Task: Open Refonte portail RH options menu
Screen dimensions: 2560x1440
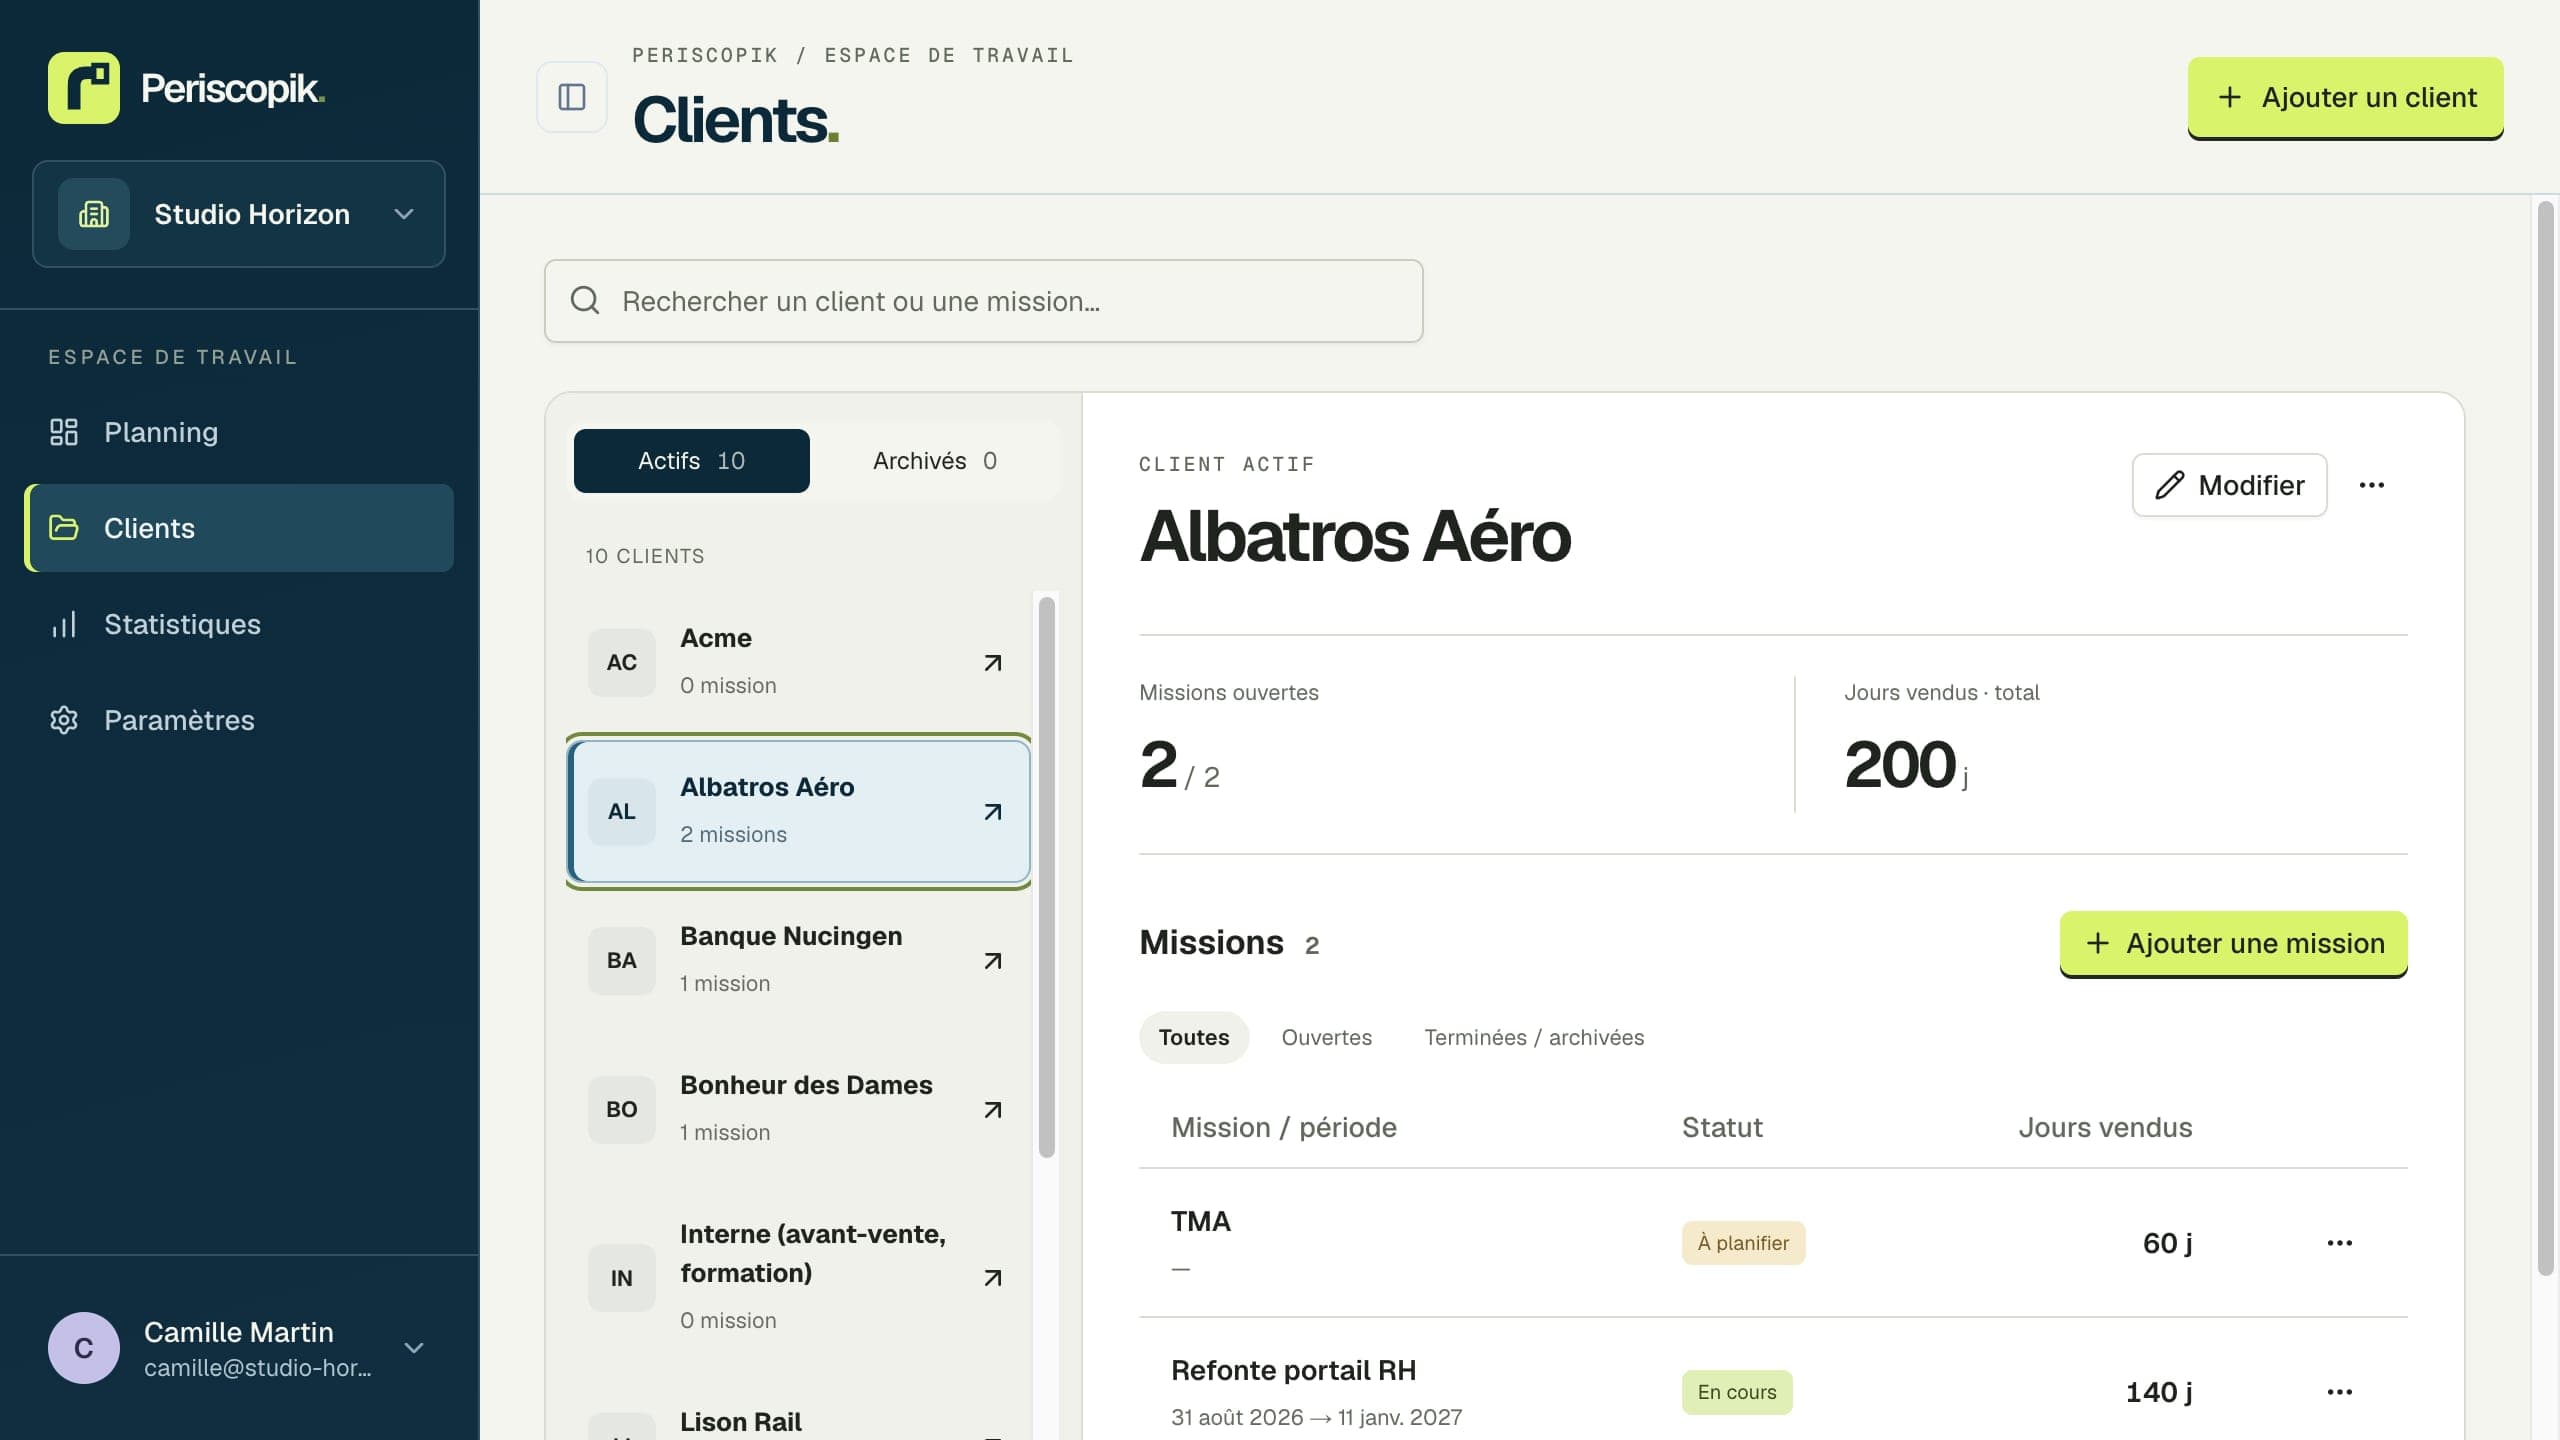Action: coord(2340,1392)
